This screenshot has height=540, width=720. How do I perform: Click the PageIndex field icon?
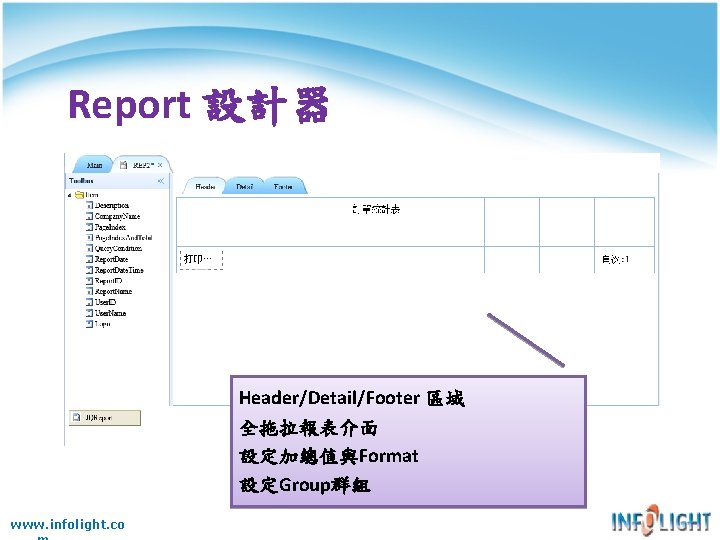[x=90, y=227]
